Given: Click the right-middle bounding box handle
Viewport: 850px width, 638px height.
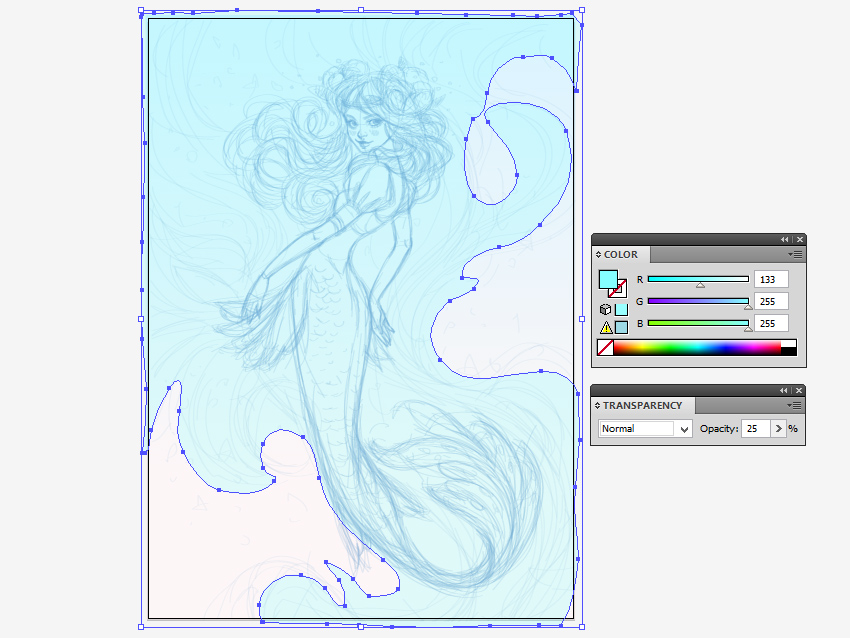Looking at the screenshot, I should (x=582, y=319).
